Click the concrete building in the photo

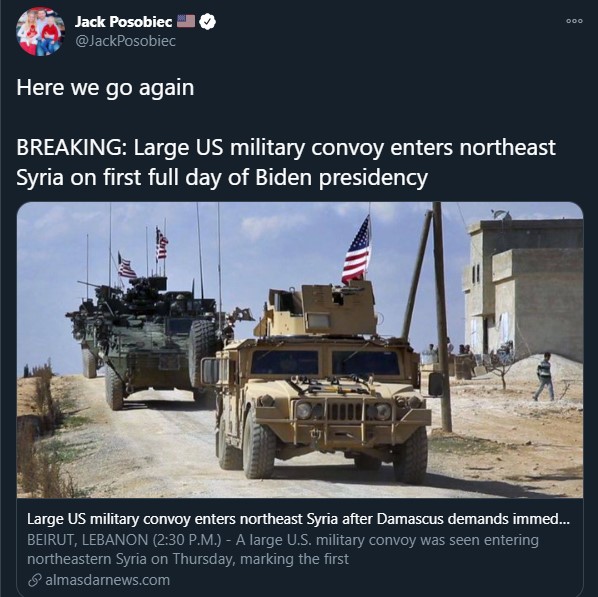tap(523, 290)
